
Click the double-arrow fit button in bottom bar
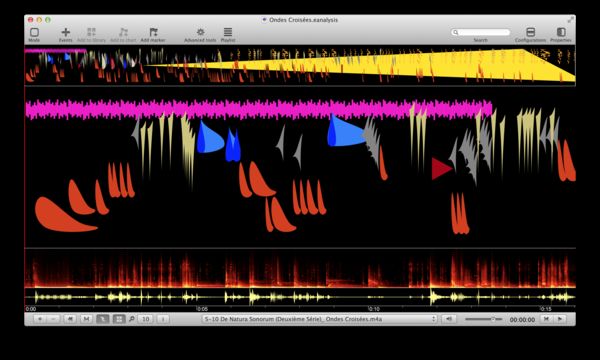70,319
